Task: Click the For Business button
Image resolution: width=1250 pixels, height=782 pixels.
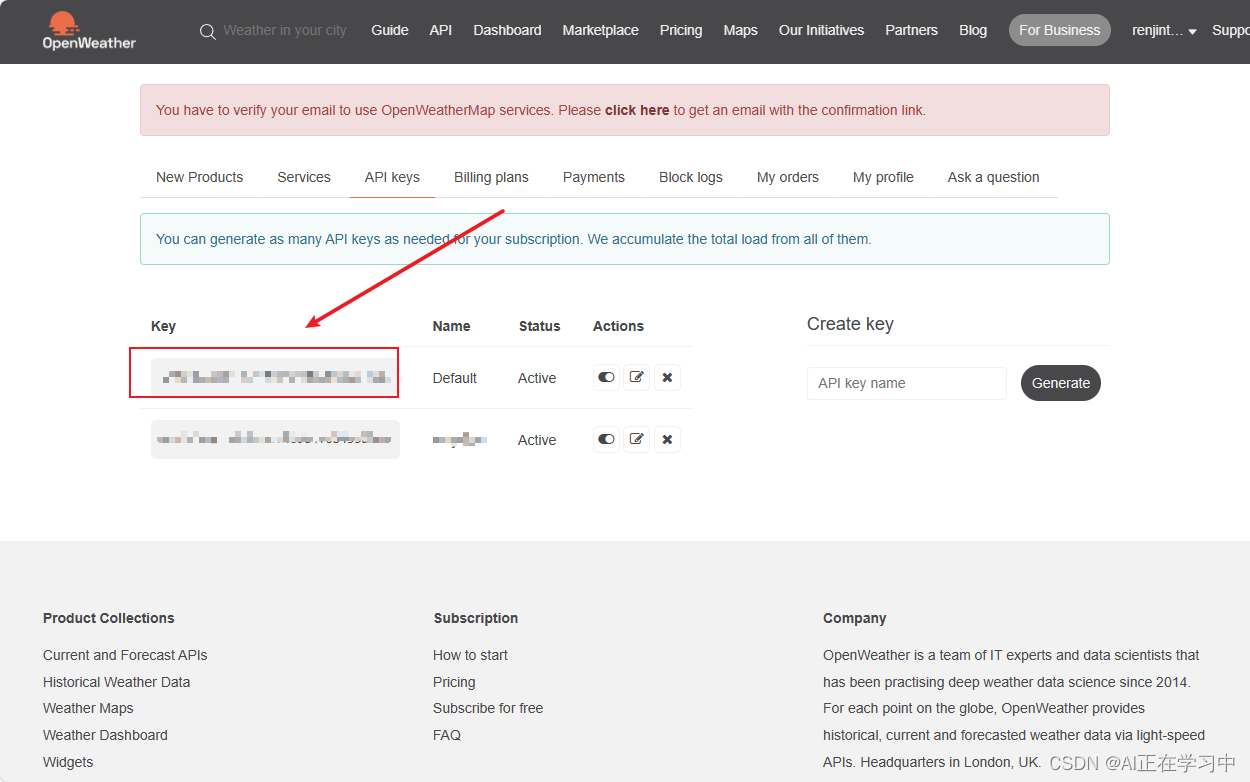Action: [x=1059, y=30]
